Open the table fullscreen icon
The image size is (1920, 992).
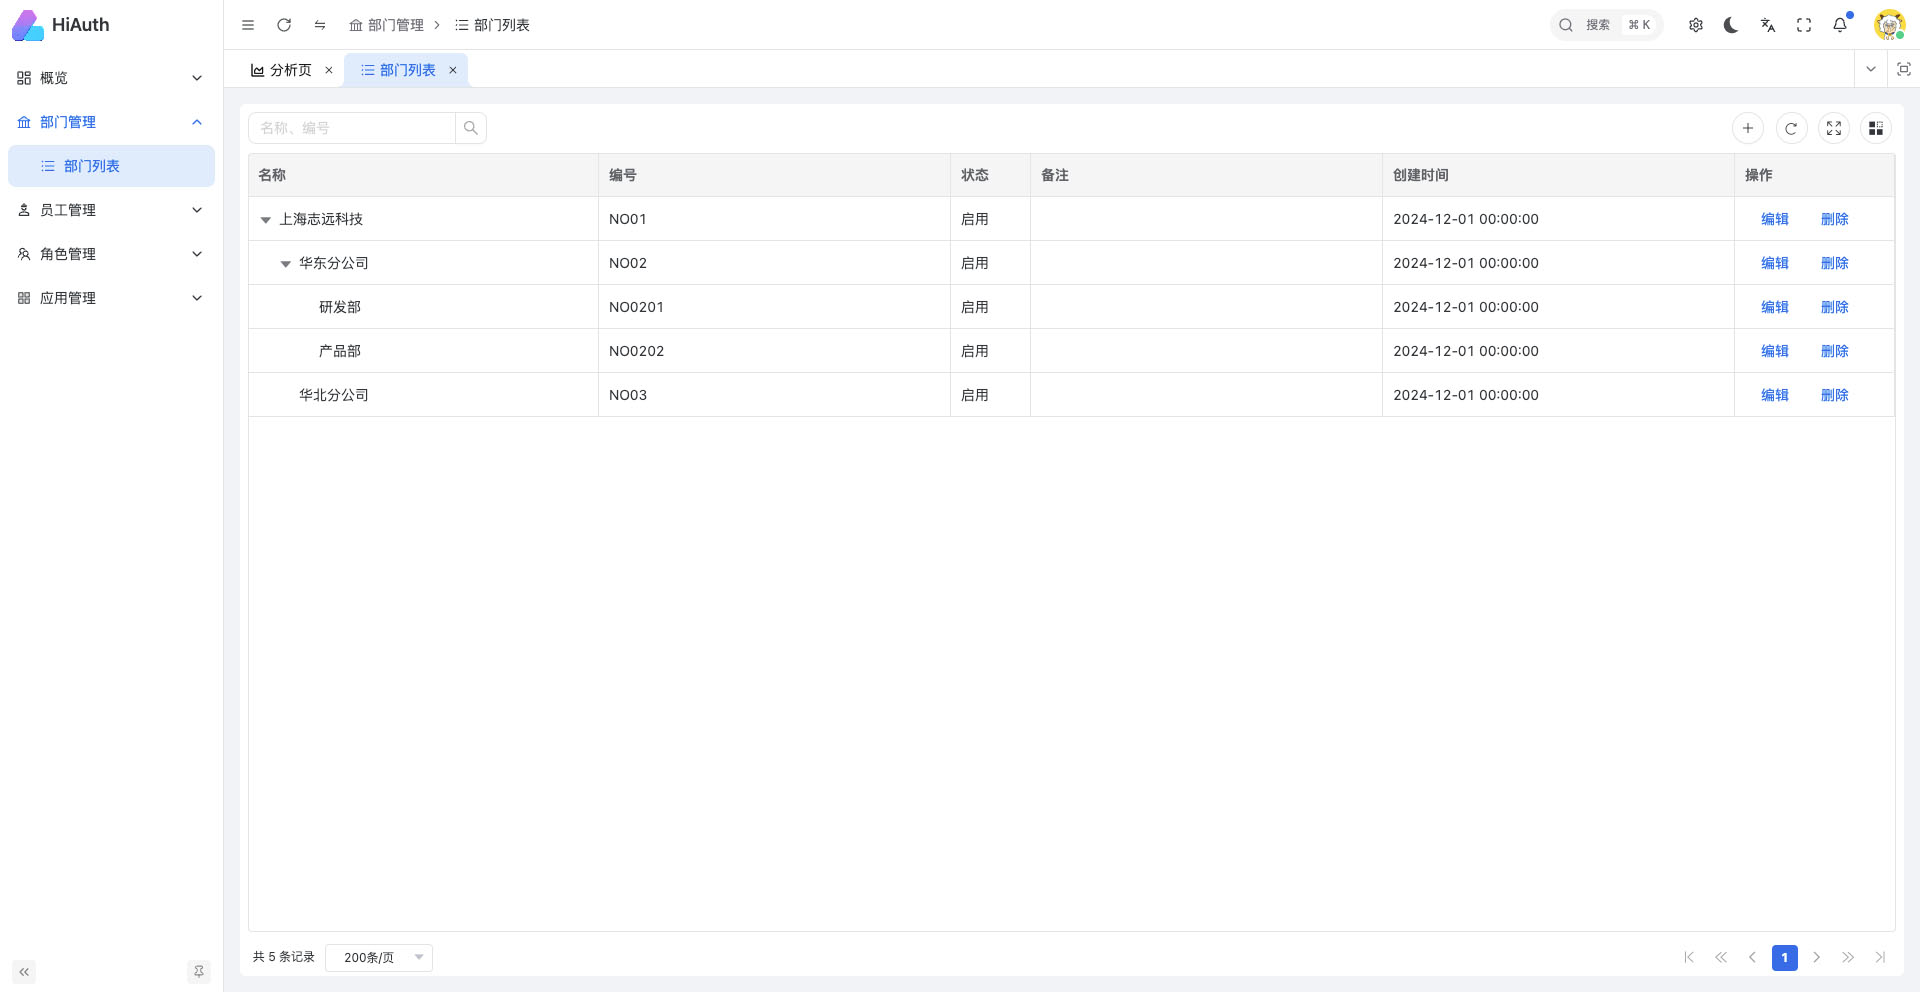pyautogui.click(x=1834, y=128)
